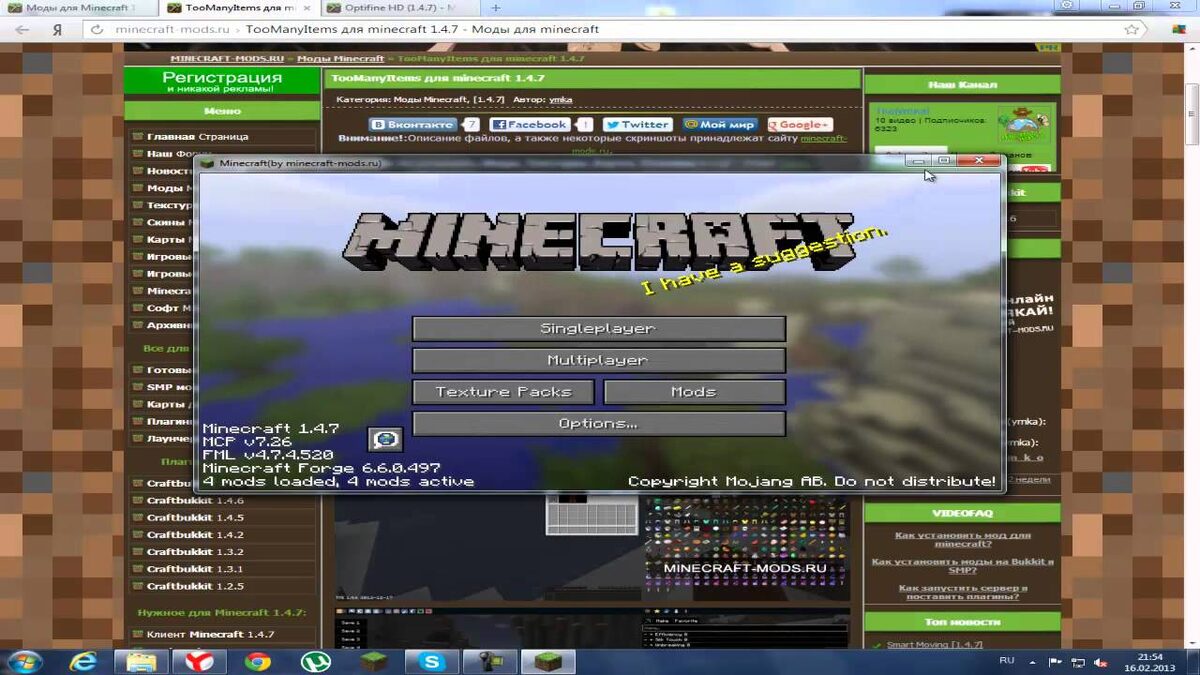This screenshot has height=675, width=1200.
Task: Open uTorrent from the taskbar
Action: (x=316, y=661)
